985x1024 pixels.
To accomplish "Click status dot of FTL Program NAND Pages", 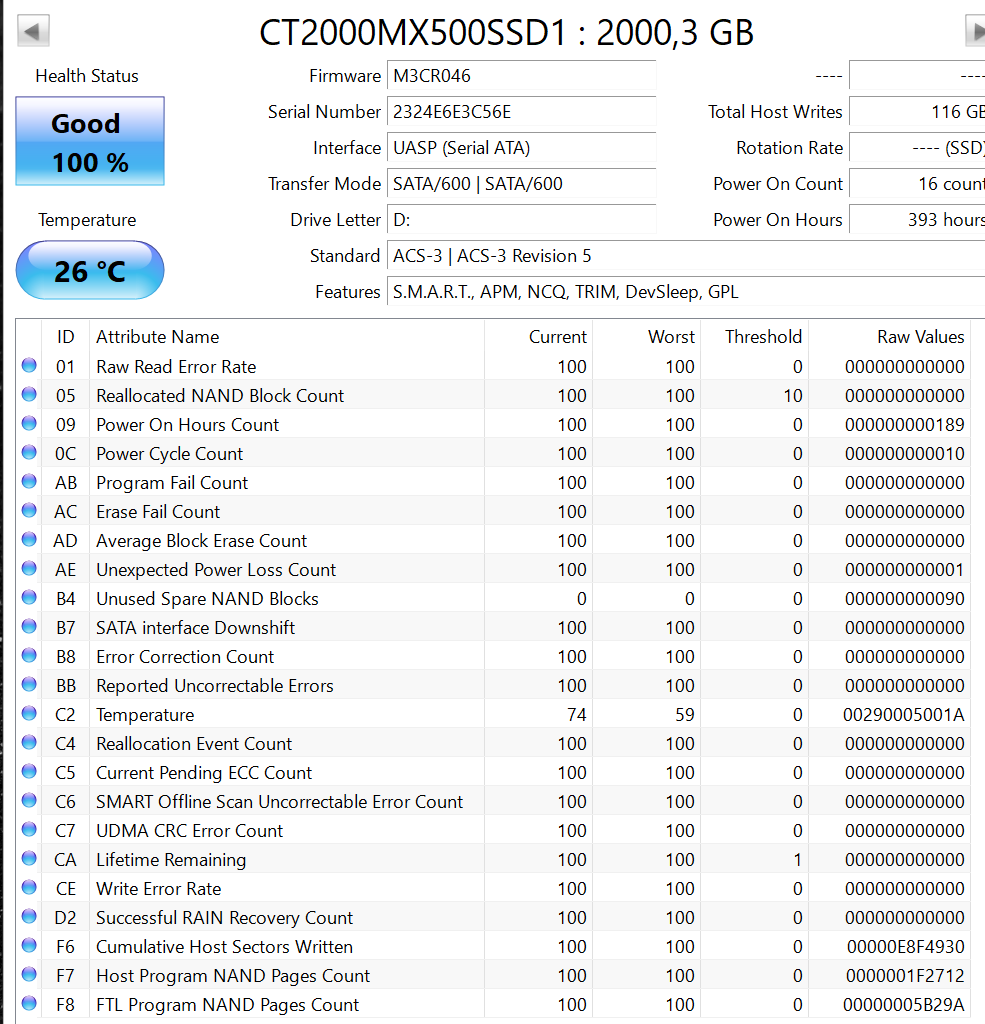I will pos(29,1003).
